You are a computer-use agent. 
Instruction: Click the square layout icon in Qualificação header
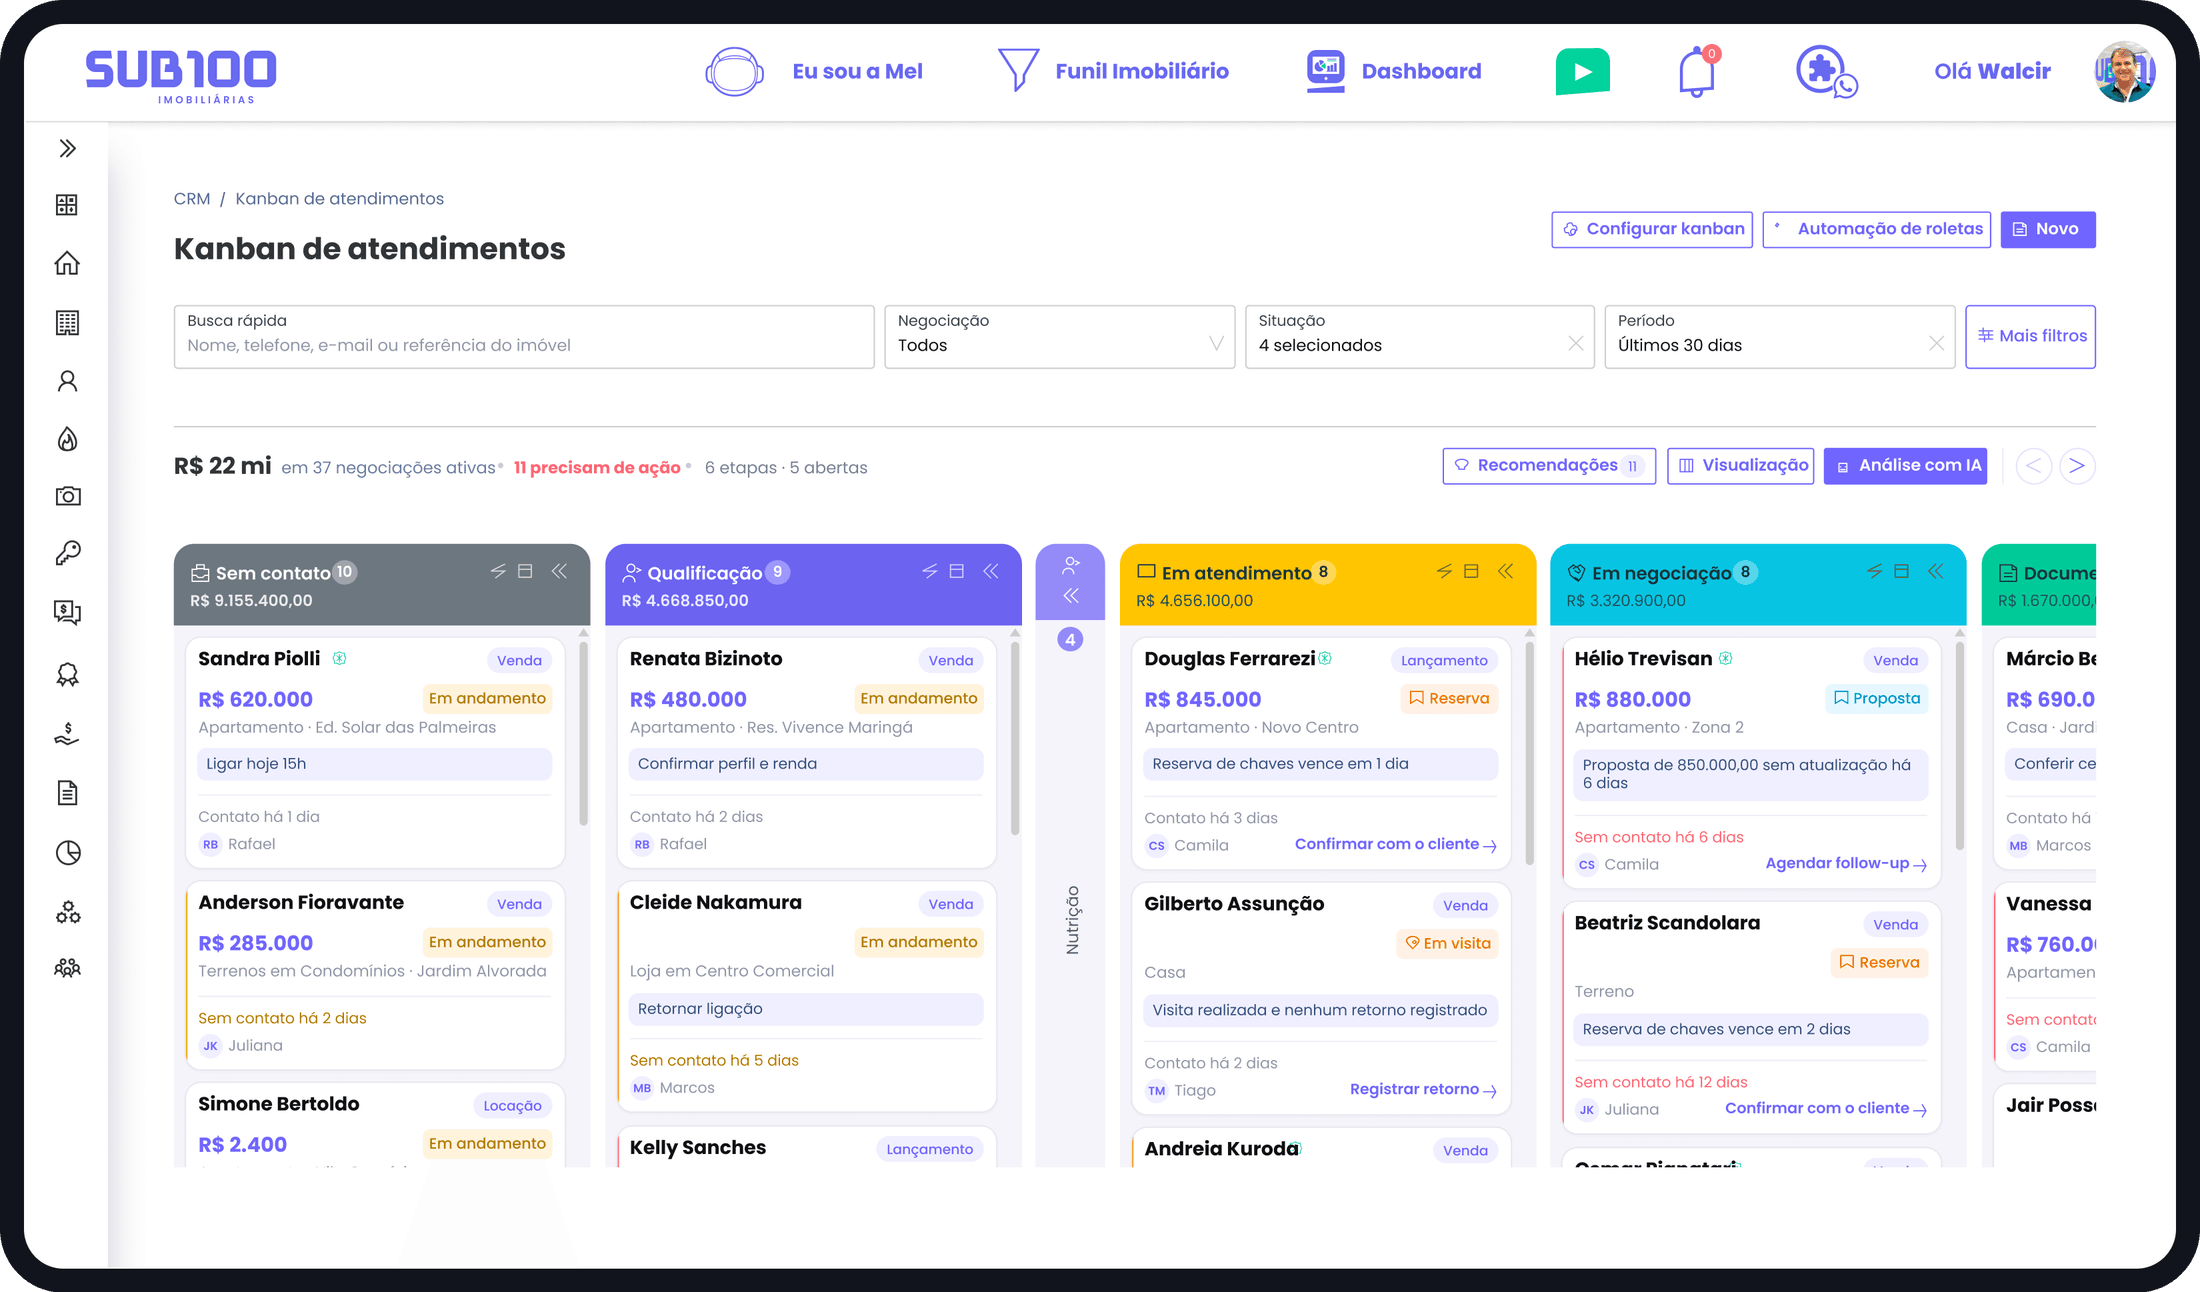pos(957,571)
